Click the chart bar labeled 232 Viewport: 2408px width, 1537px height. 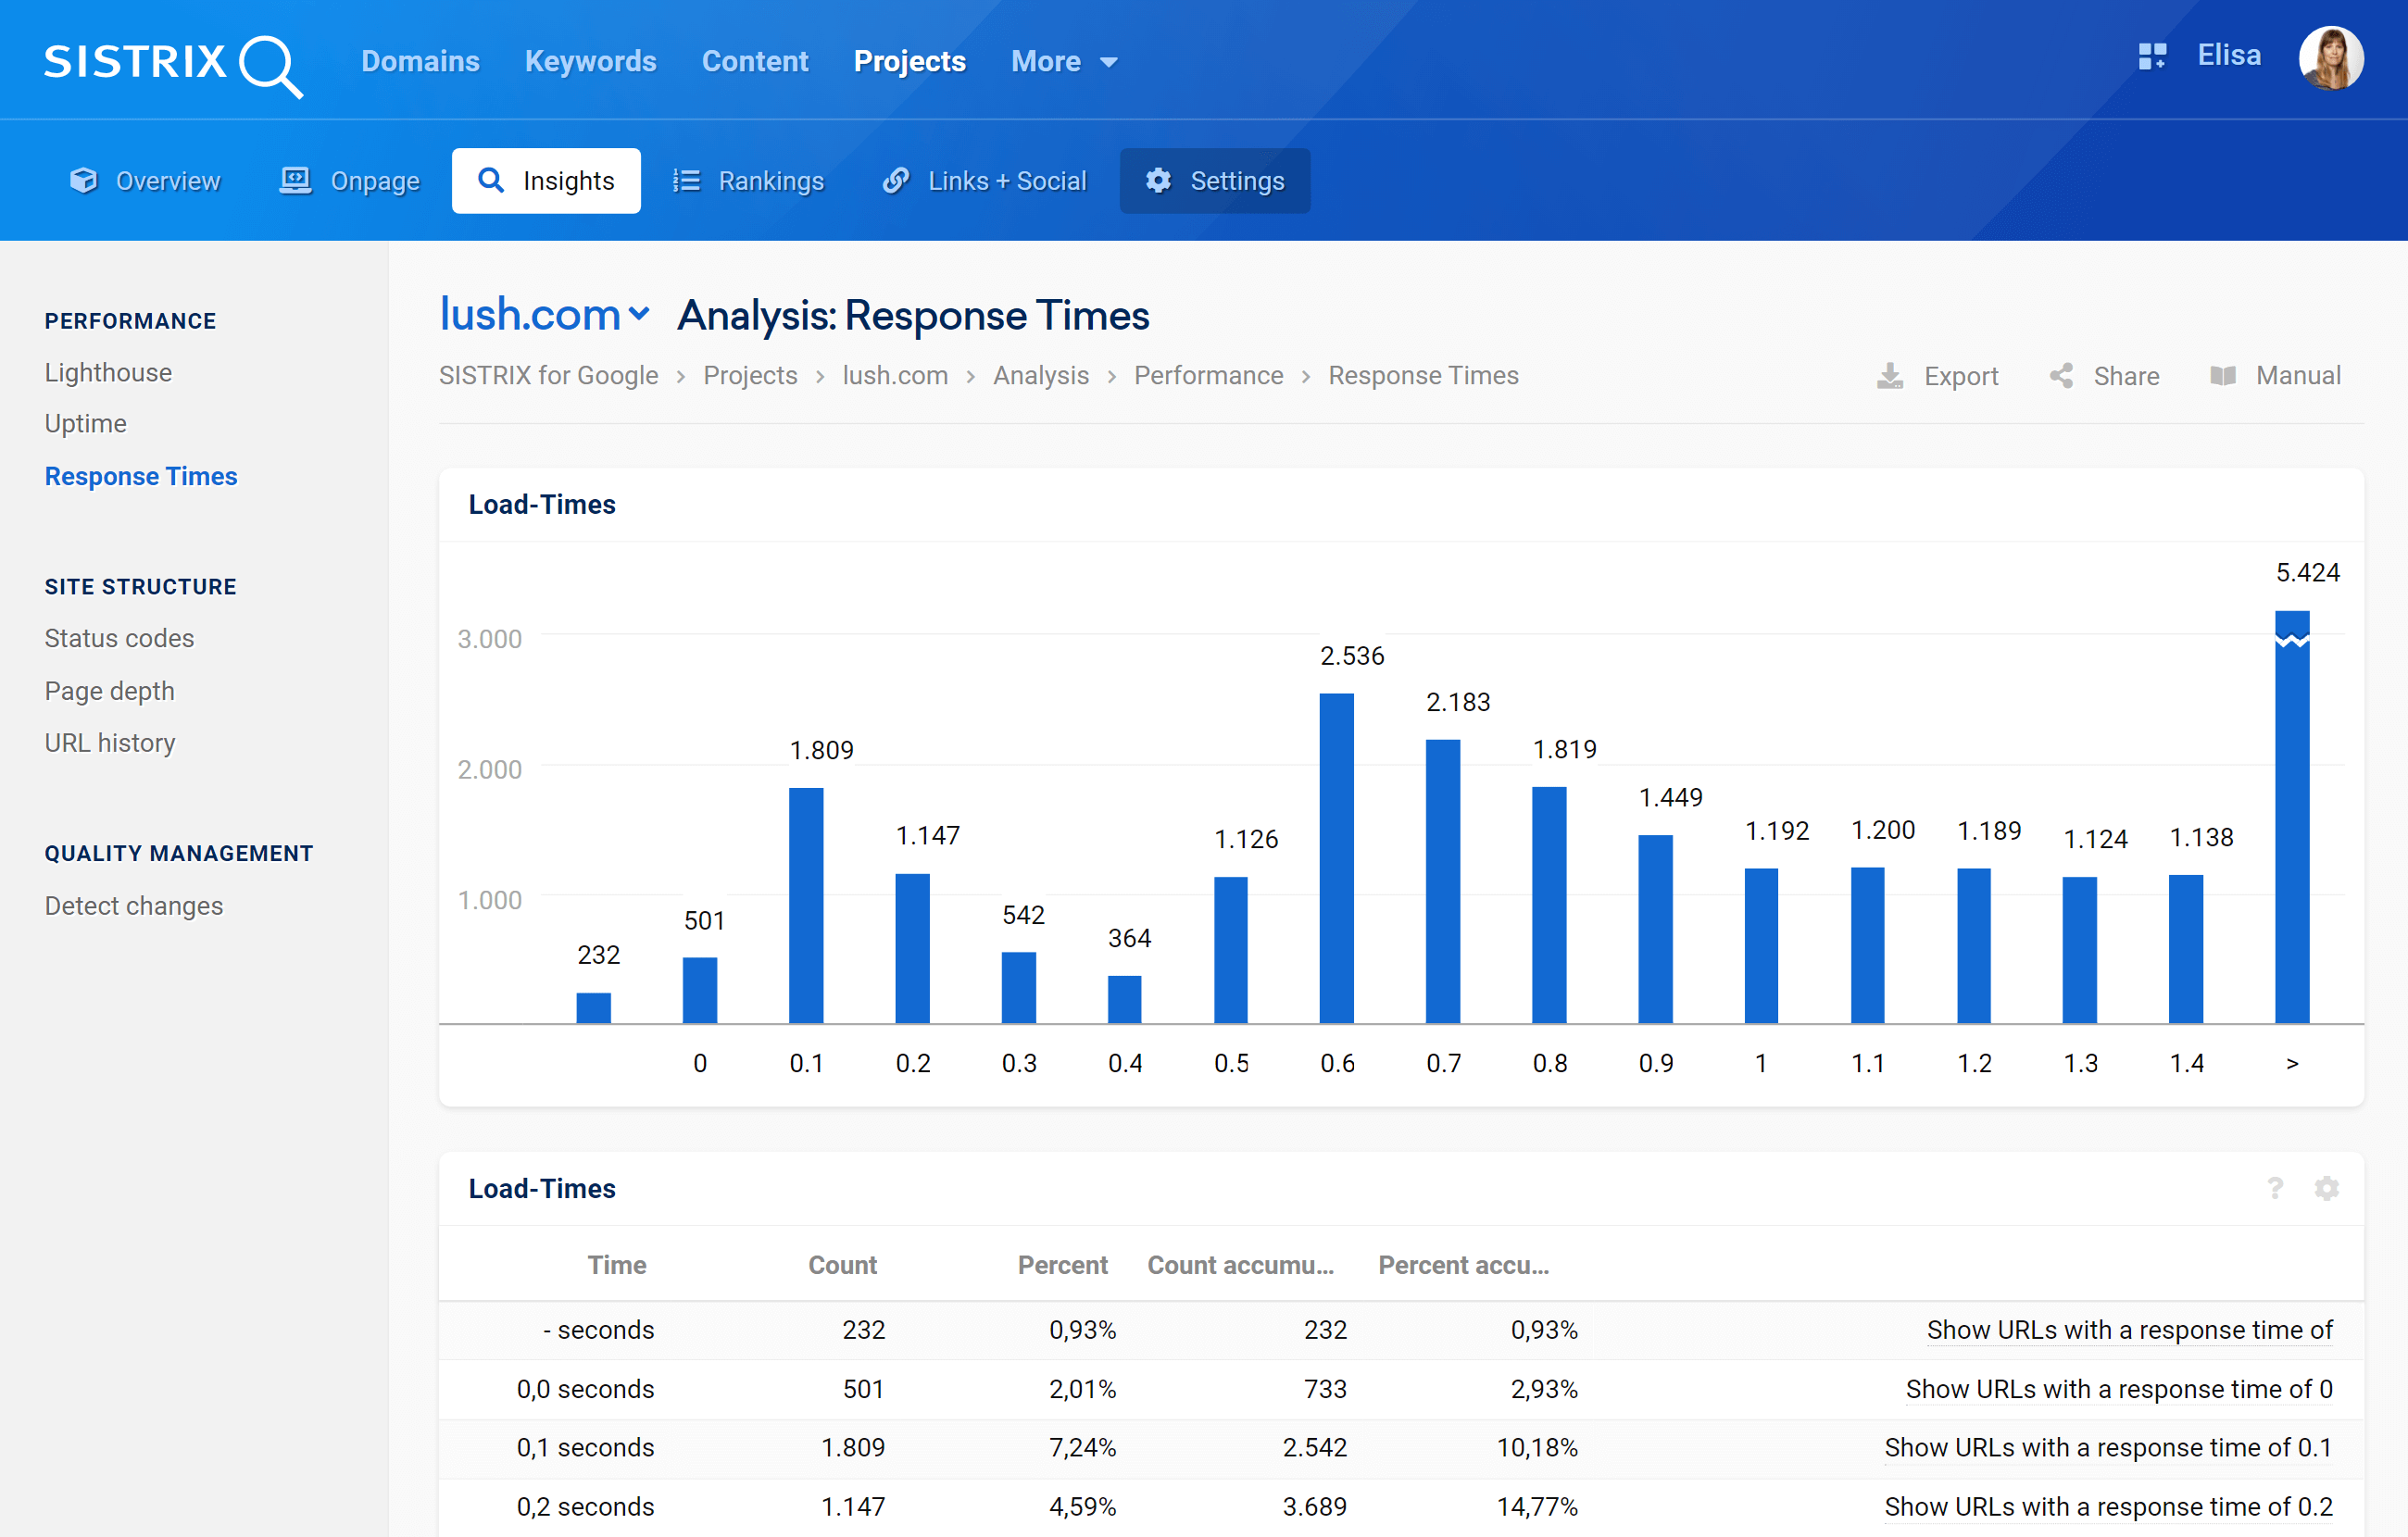[594, 1008]
